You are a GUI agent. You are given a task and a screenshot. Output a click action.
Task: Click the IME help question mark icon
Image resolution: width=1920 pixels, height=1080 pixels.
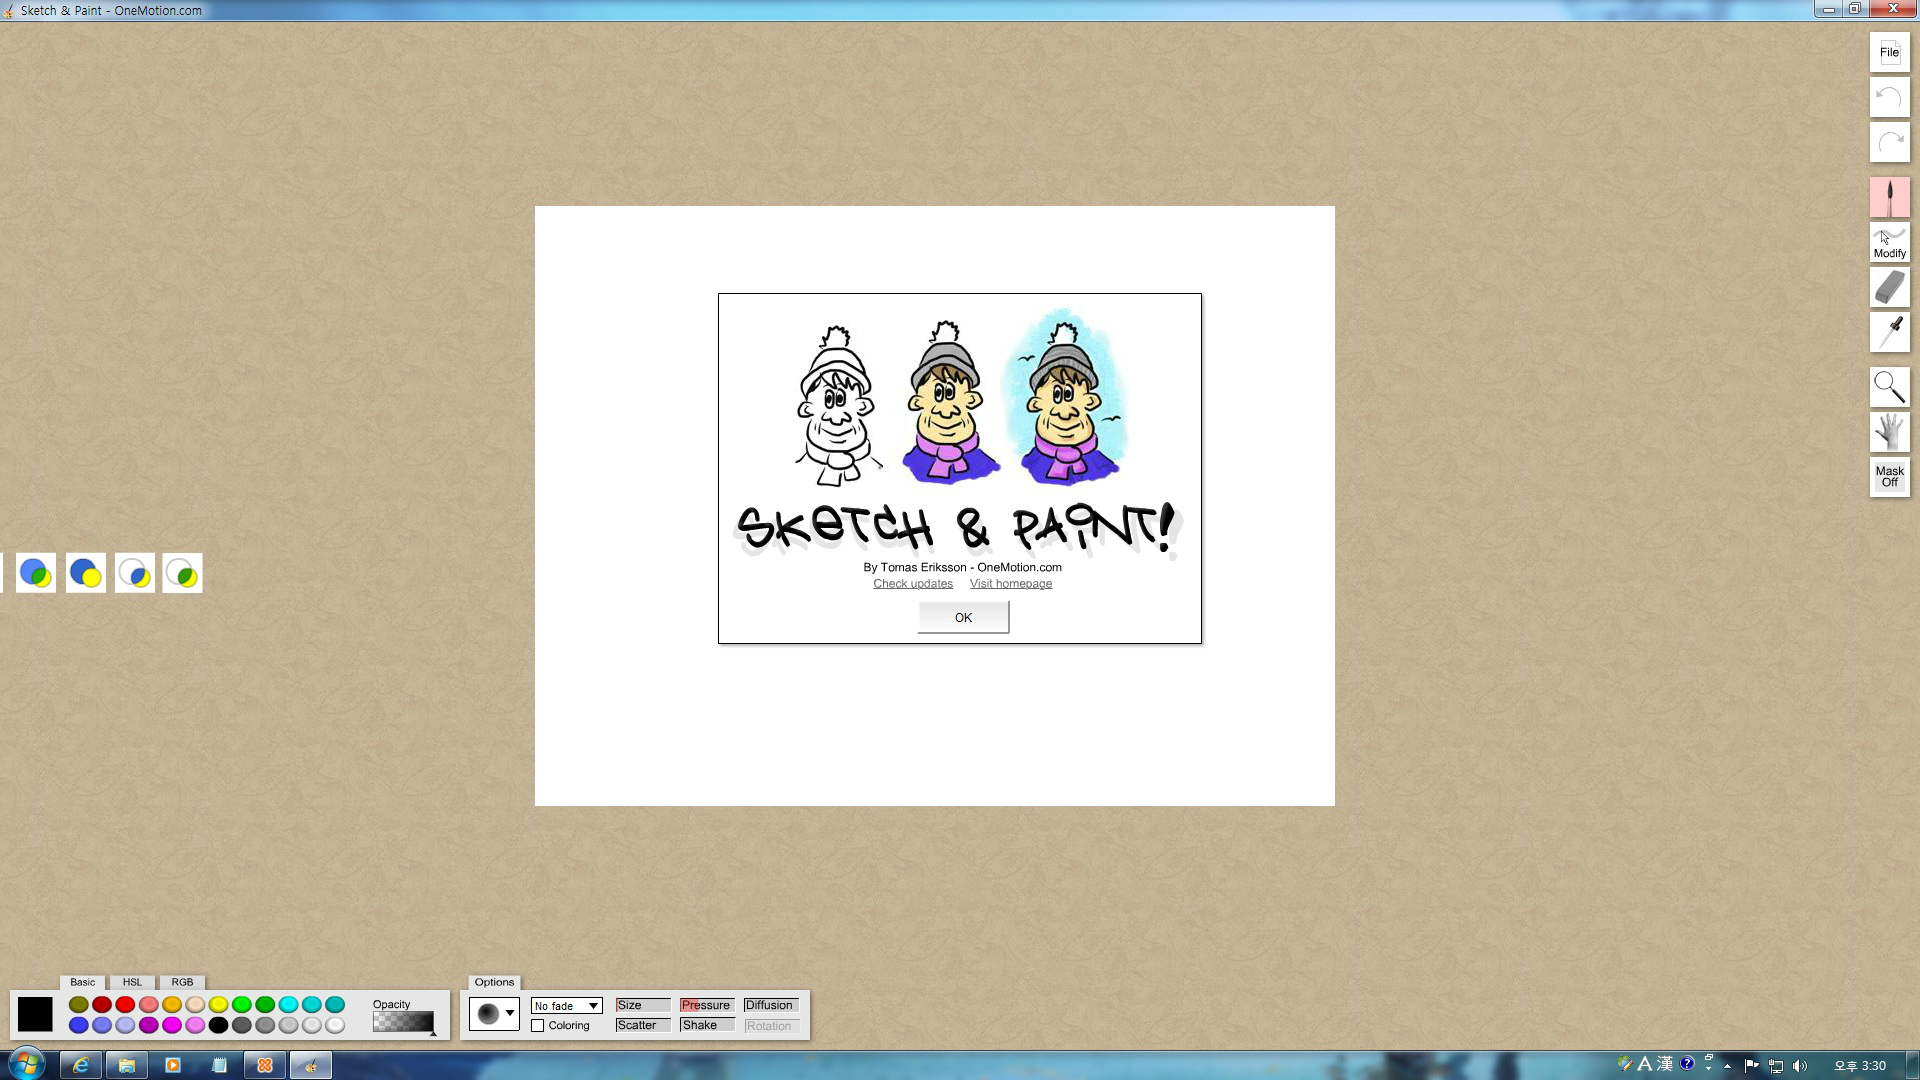point(1687,1063)
